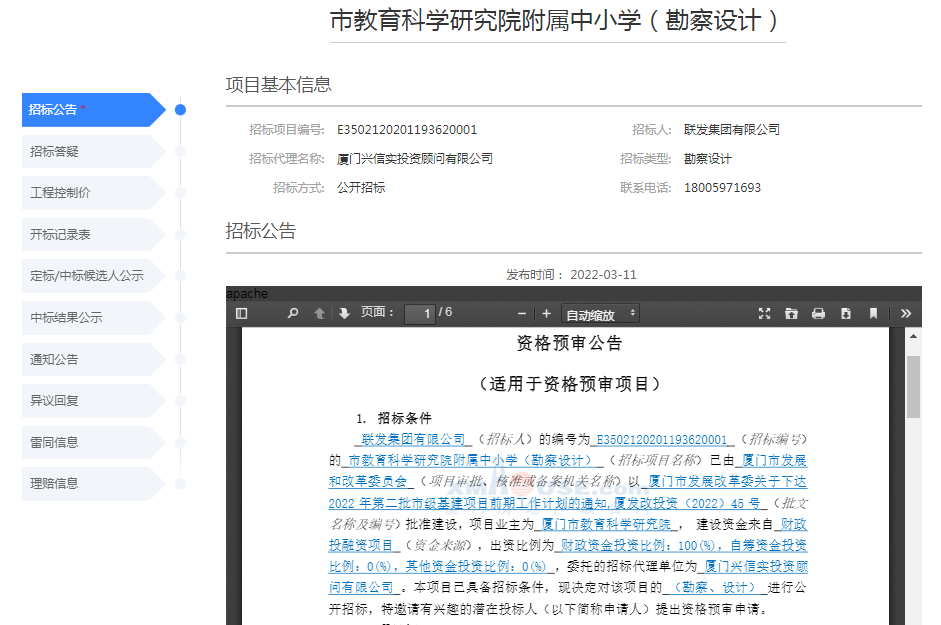Zoom in with the plus button

tap(546, 314)
